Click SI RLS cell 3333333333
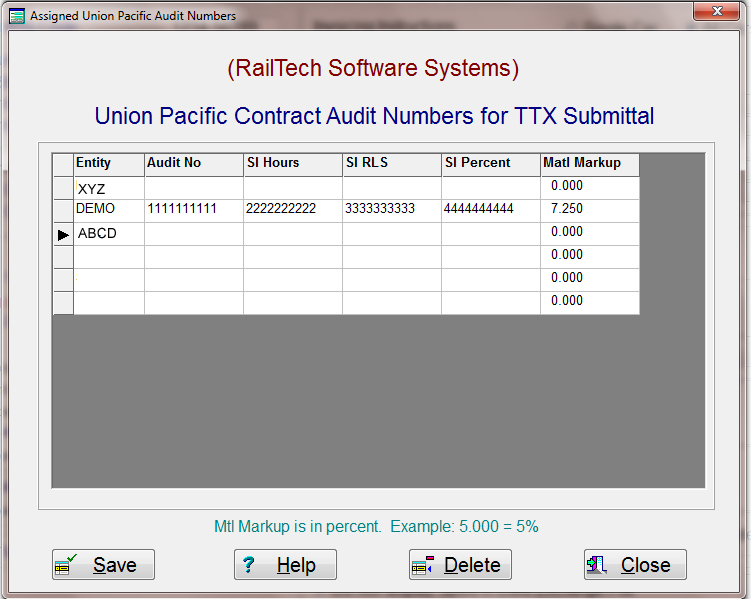Viewport: 751px width, 599px height. click(392, 211)
